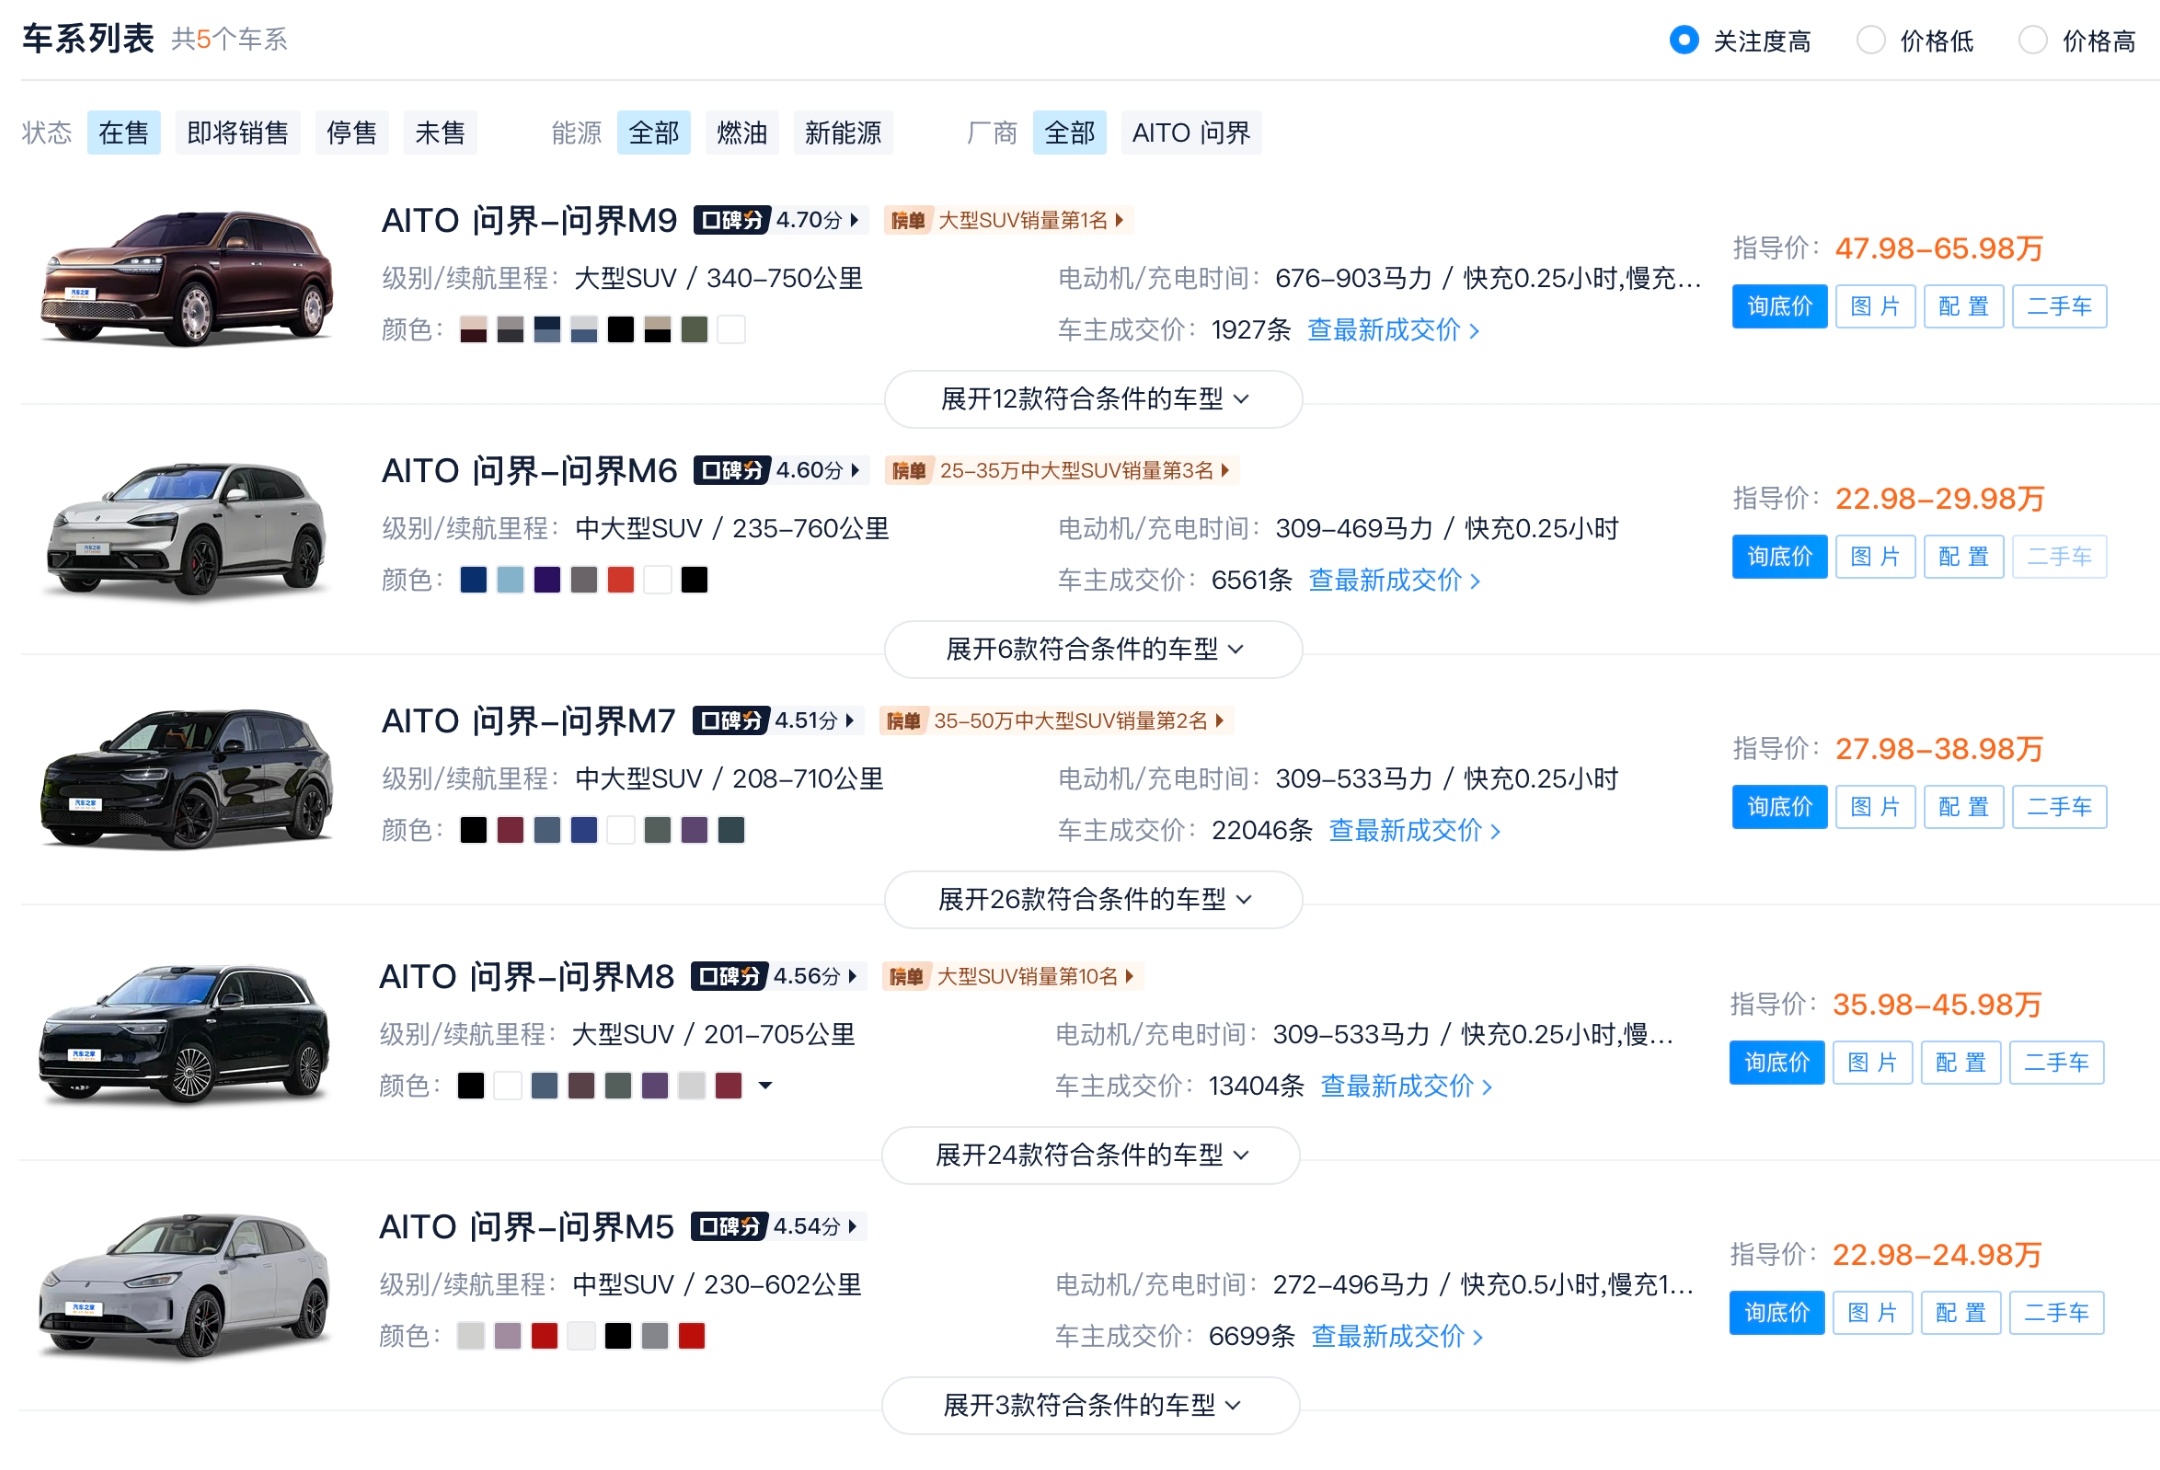View 查最新成交价 link for 问界M7
2160x1470 pixels.
coord(1415,830)
